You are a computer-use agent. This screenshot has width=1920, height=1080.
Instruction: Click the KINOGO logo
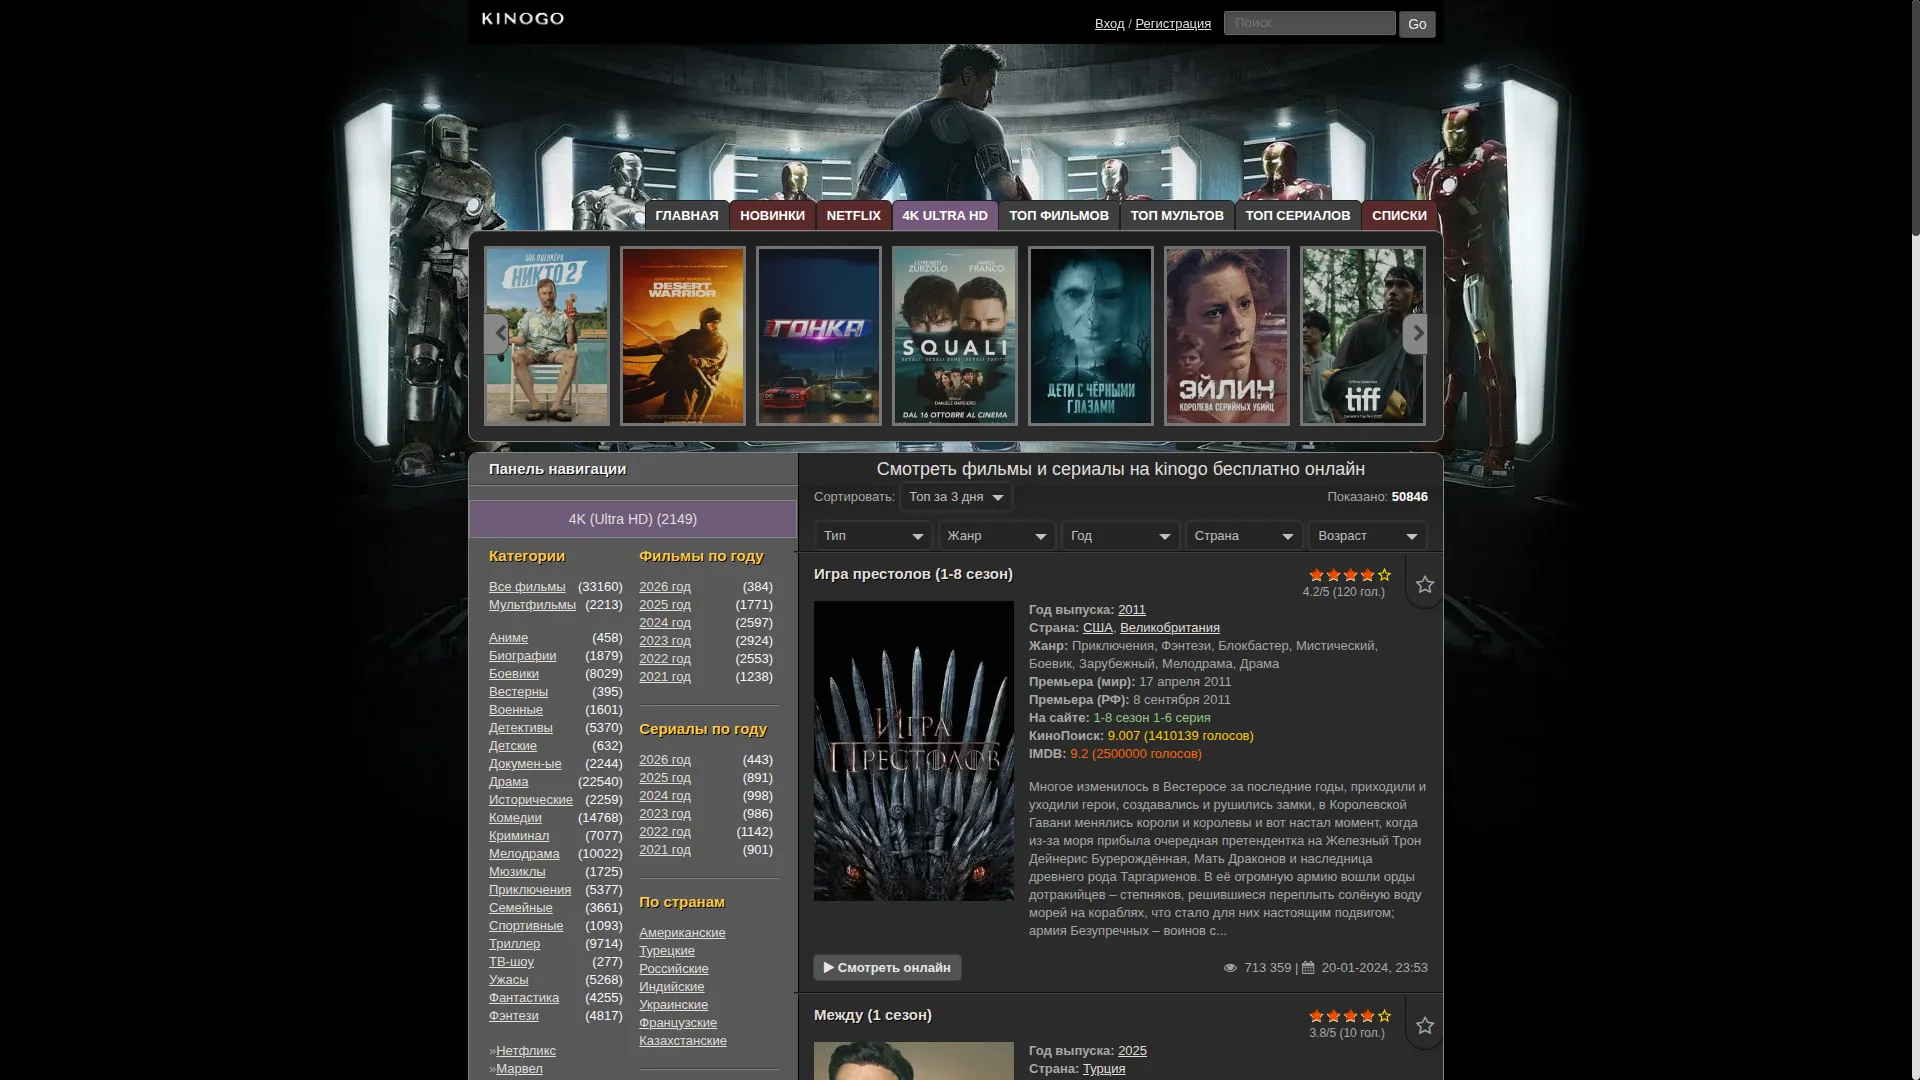(x=522, y=19)
